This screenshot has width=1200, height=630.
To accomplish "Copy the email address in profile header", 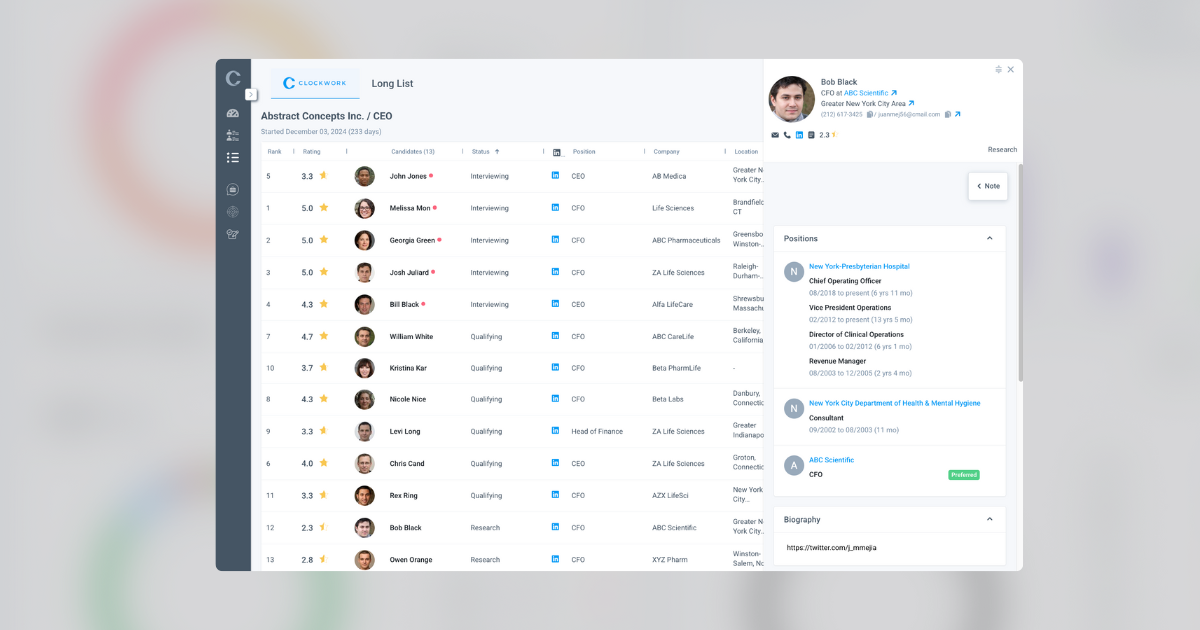I will (947, 114).
